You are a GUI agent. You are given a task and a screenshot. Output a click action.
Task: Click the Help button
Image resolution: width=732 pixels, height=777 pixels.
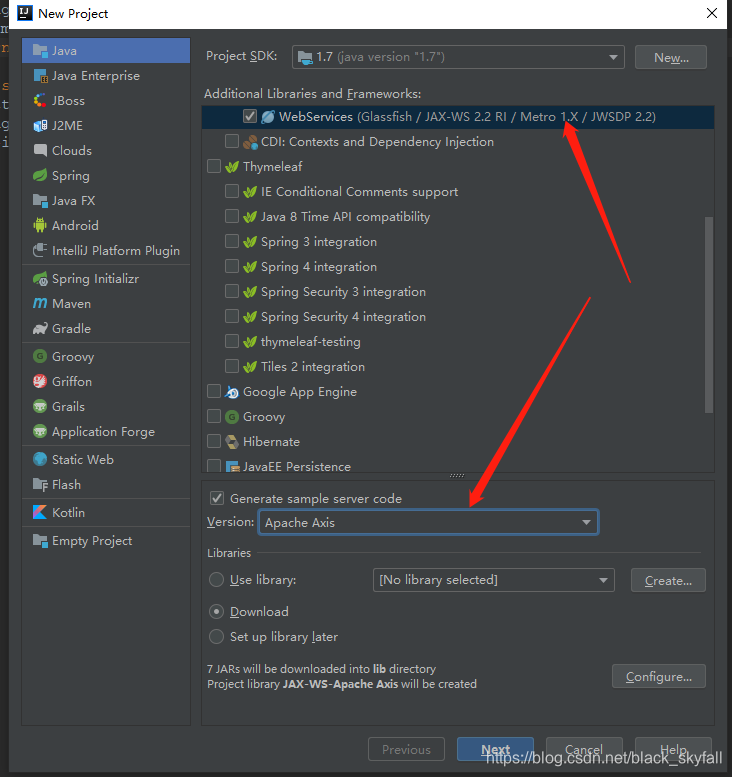coord(673,749)
